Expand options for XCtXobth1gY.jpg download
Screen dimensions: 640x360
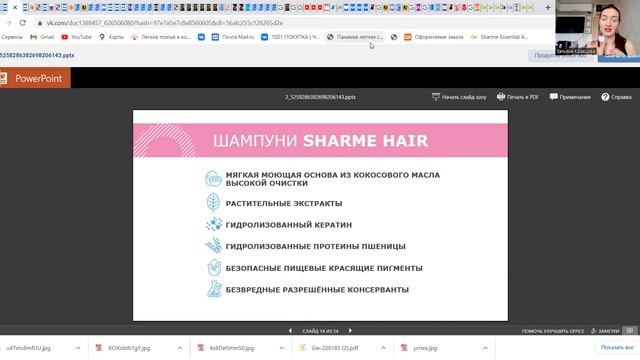pyautogui.click(x=180, y=348)
